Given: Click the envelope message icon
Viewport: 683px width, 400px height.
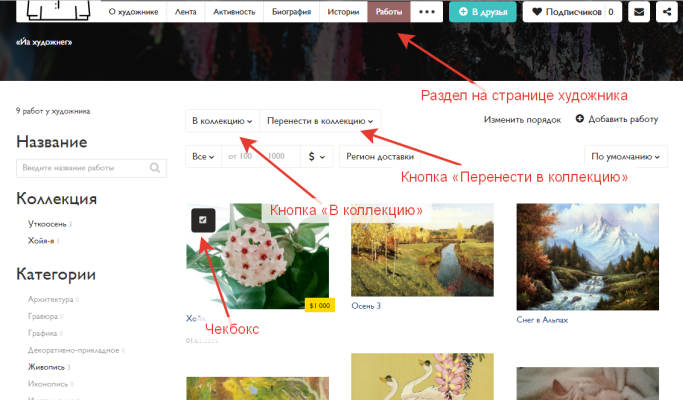Looking at the screenshot, I should click(x=639, y=12).
